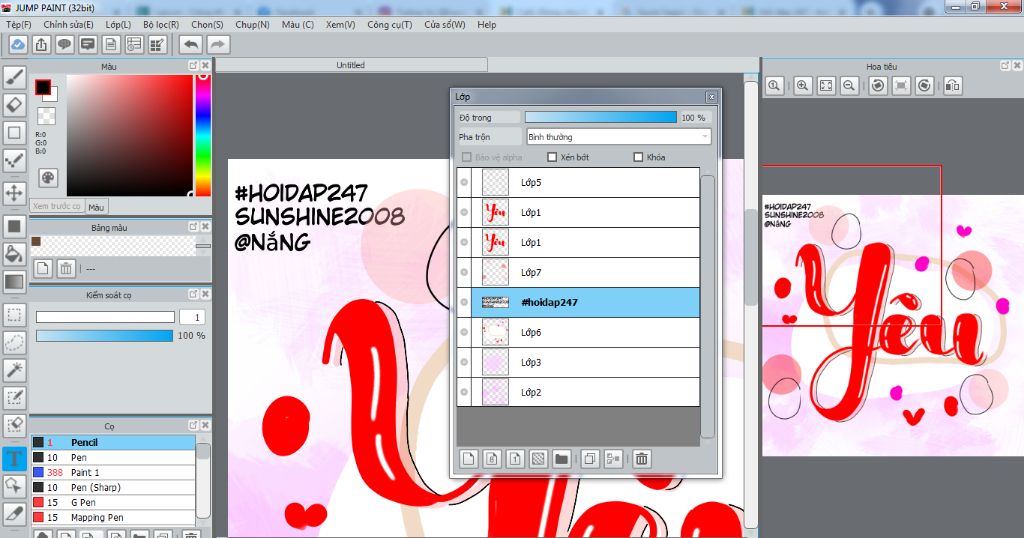
Task: Delete layer with trash icon
Action: pyautogui.click(x=642, y=459)
